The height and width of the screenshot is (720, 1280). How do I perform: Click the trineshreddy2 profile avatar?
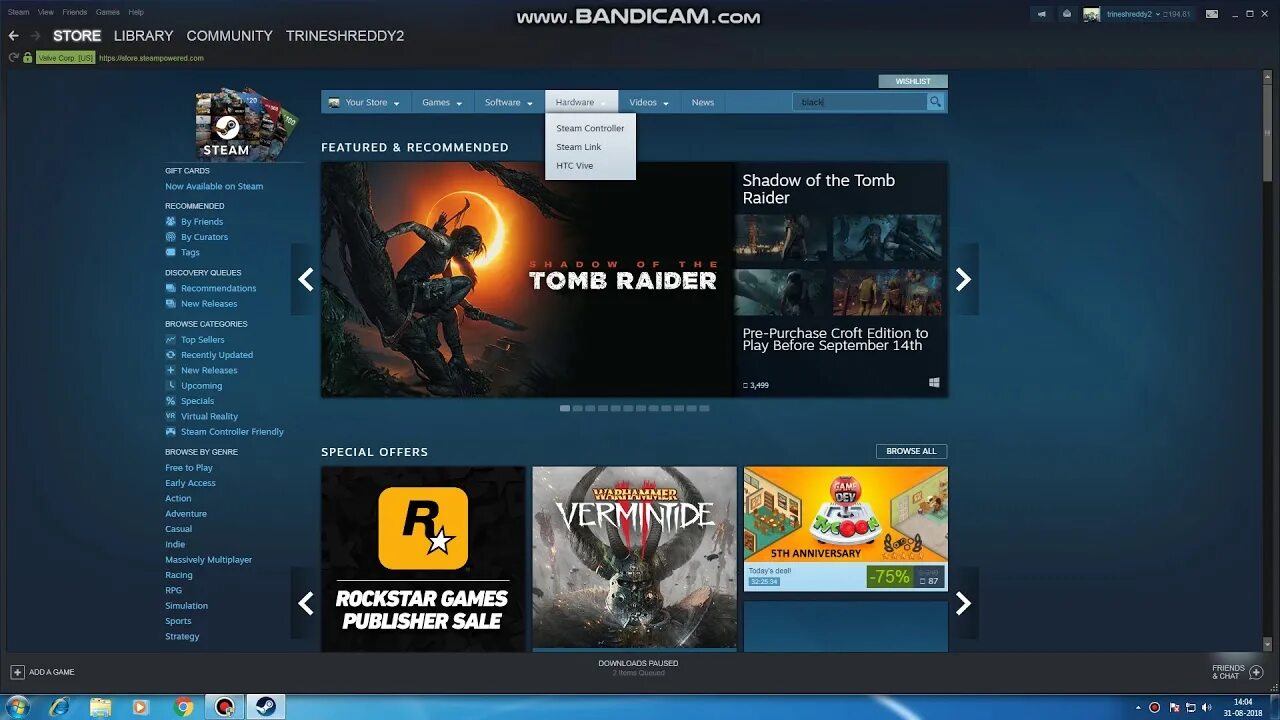pos(1091,14)
